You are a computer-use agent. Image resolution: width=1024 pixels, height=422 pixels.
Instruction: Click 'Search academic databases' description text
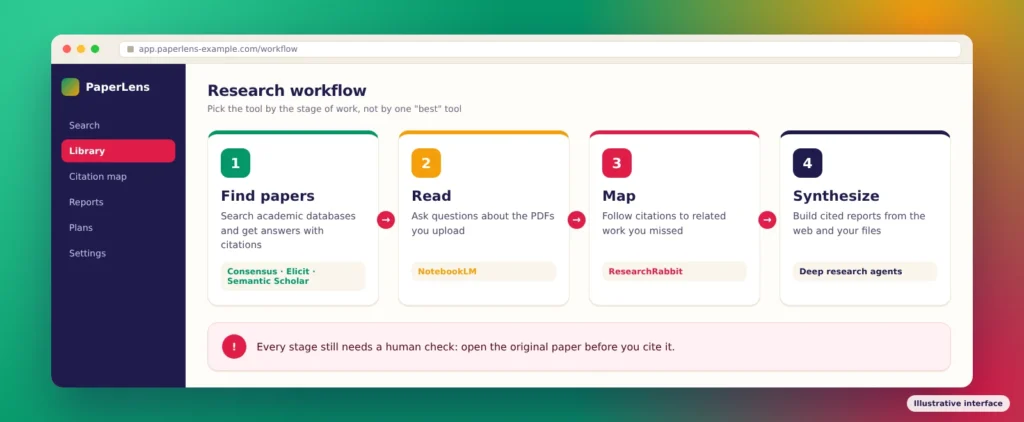coord(288,230)
